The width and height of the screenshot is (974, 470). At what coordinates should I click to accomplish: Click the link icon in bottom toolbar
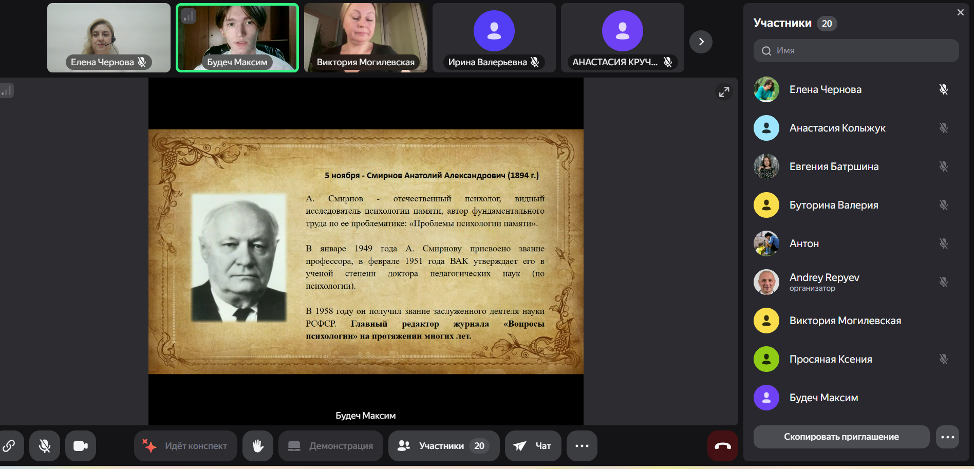tap(8, 445)
